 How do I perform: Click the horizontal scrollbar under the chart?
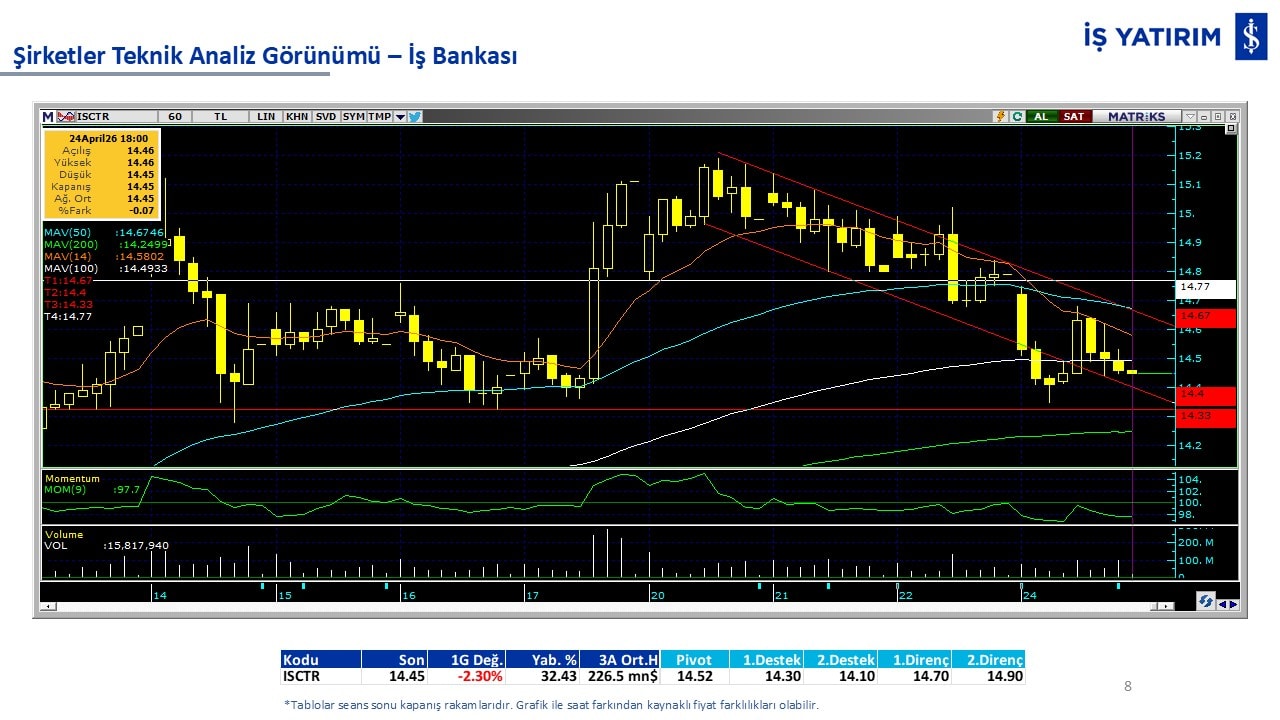[600, 606]
